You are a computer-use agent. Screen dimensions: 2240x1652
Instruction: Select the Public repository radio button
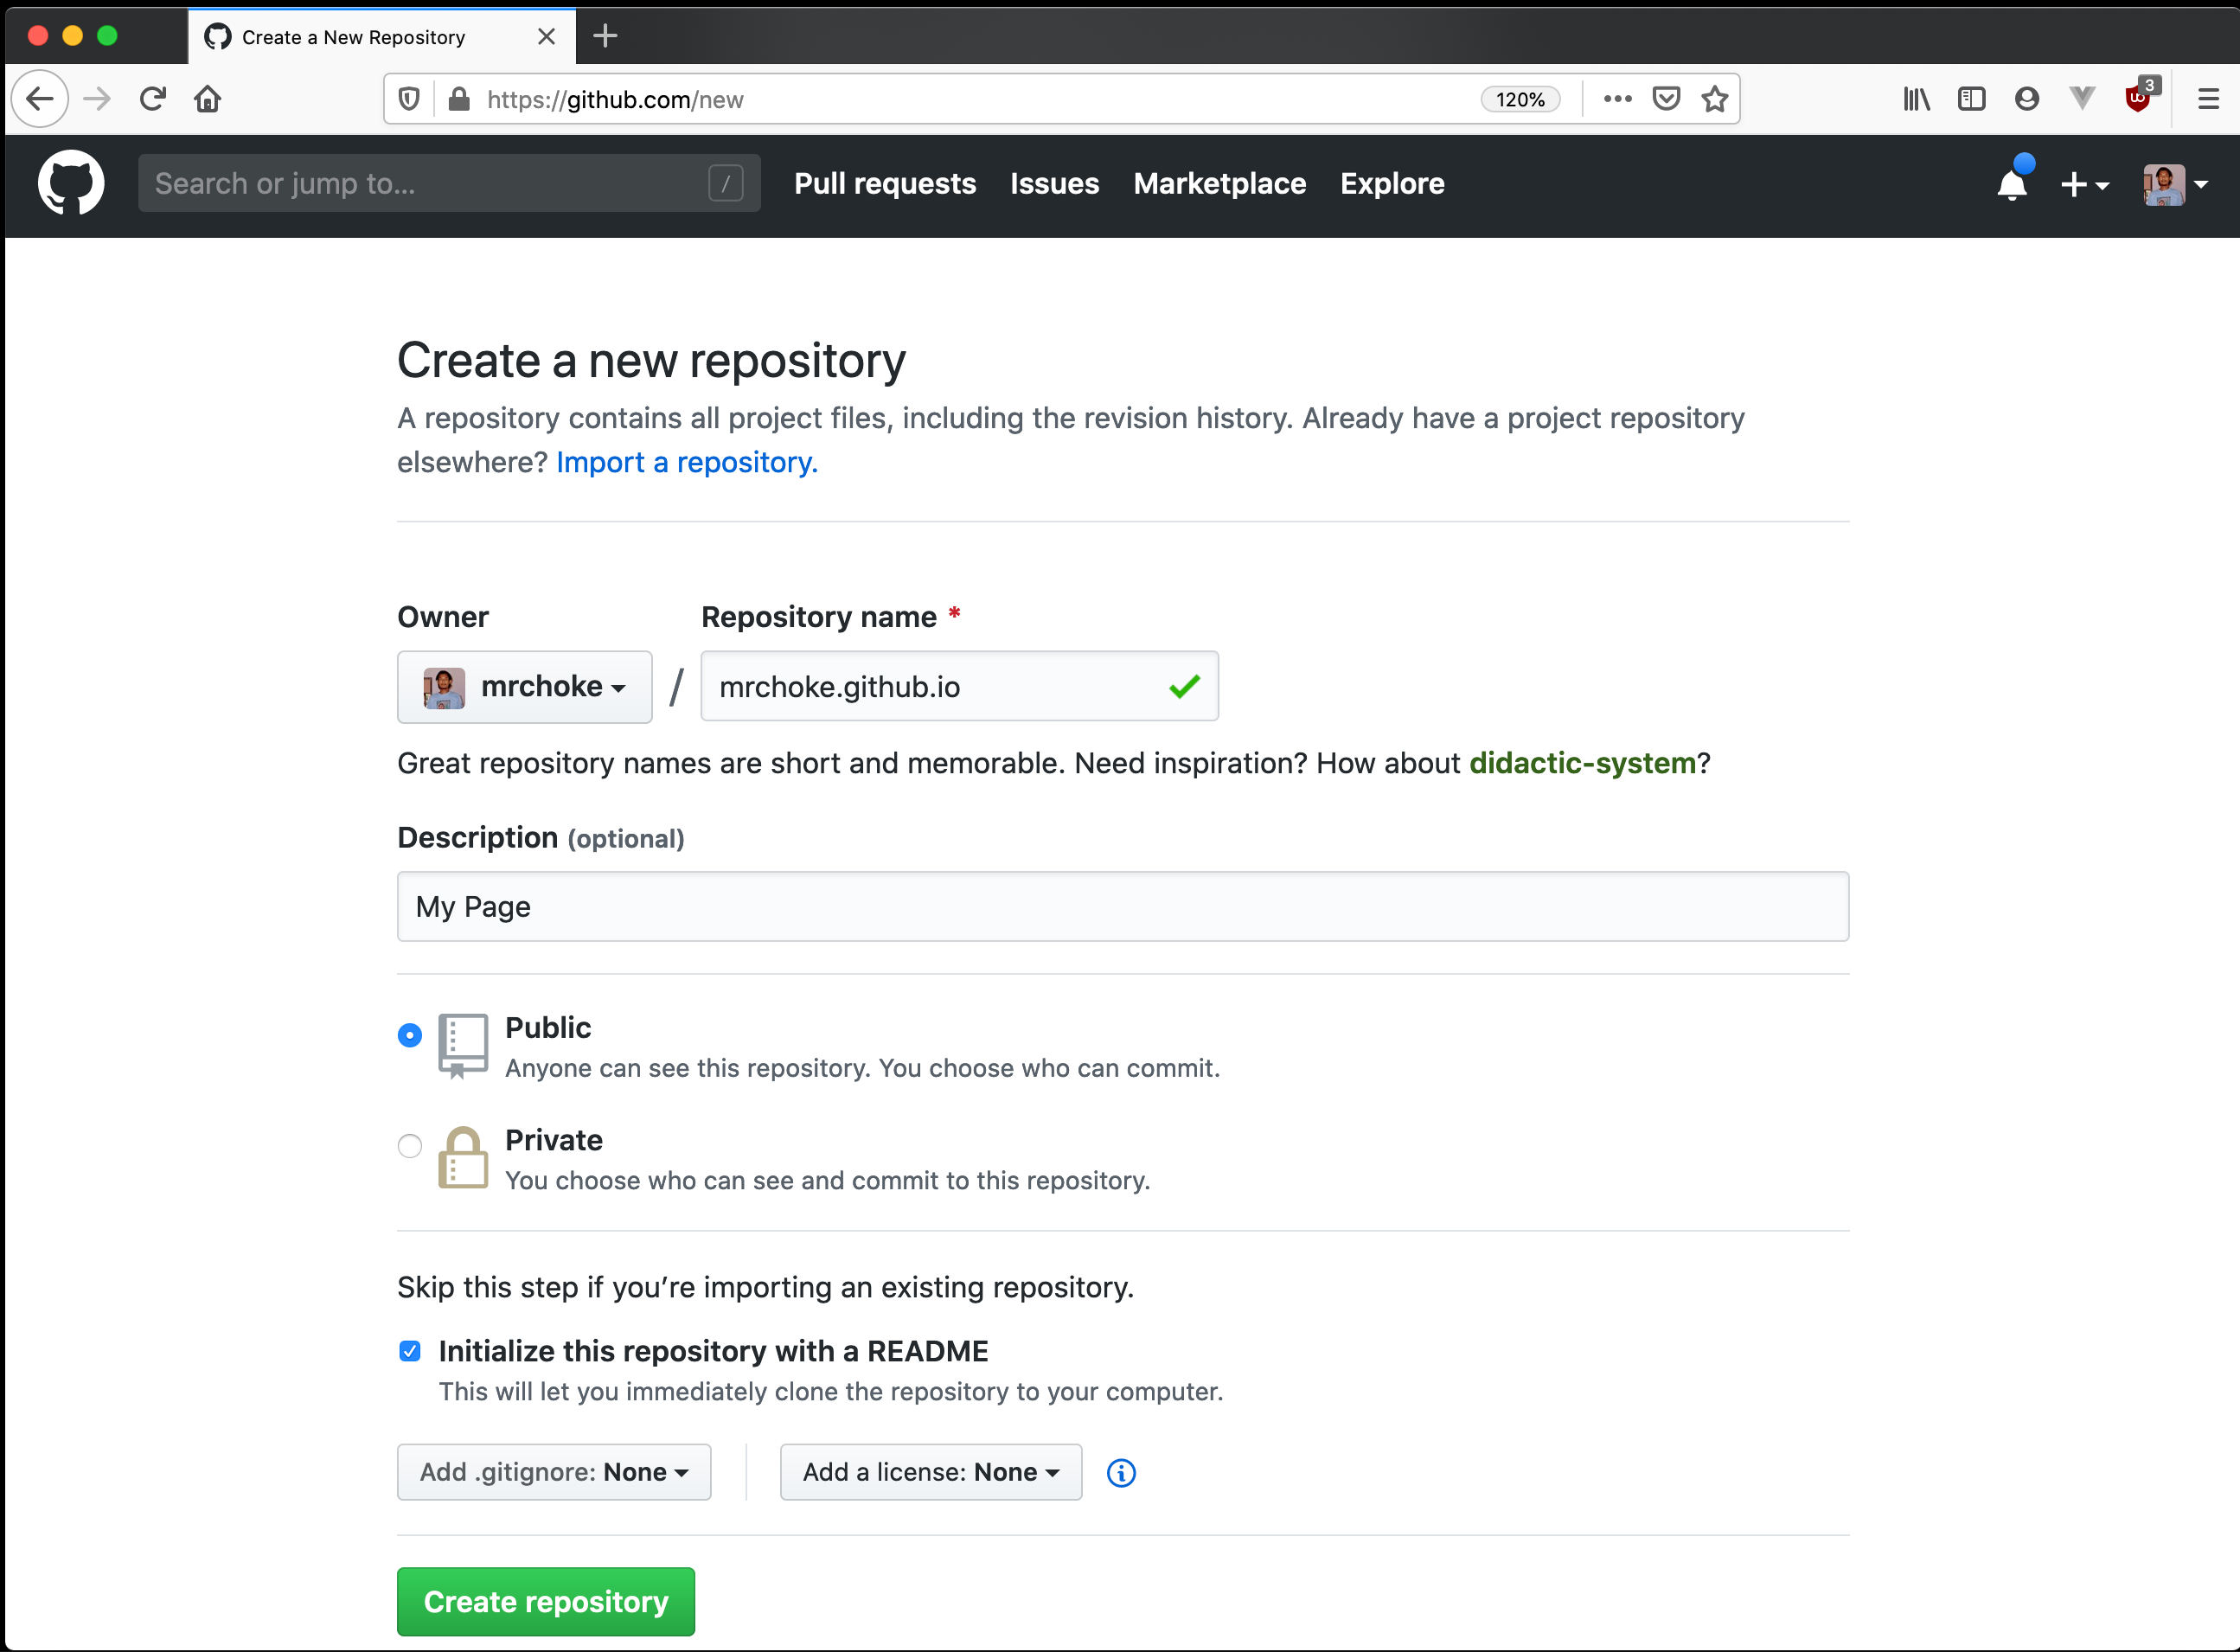click(x=409, y=1035)
